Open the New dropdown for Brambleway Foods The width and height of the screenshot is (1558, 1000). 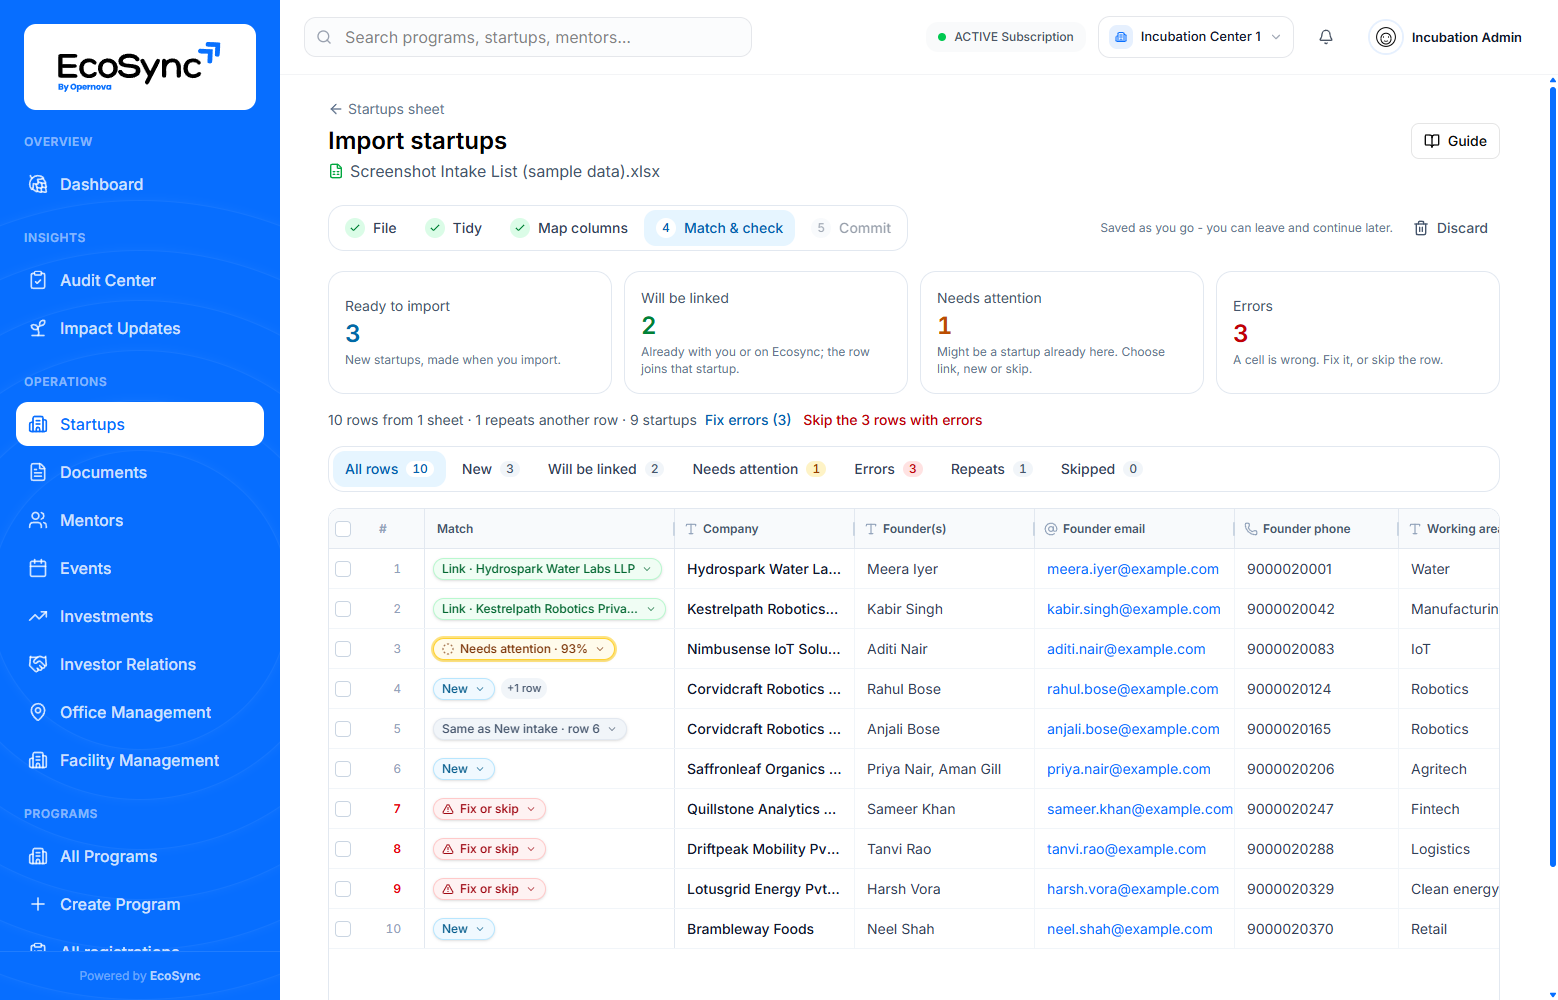coord(464,929)
